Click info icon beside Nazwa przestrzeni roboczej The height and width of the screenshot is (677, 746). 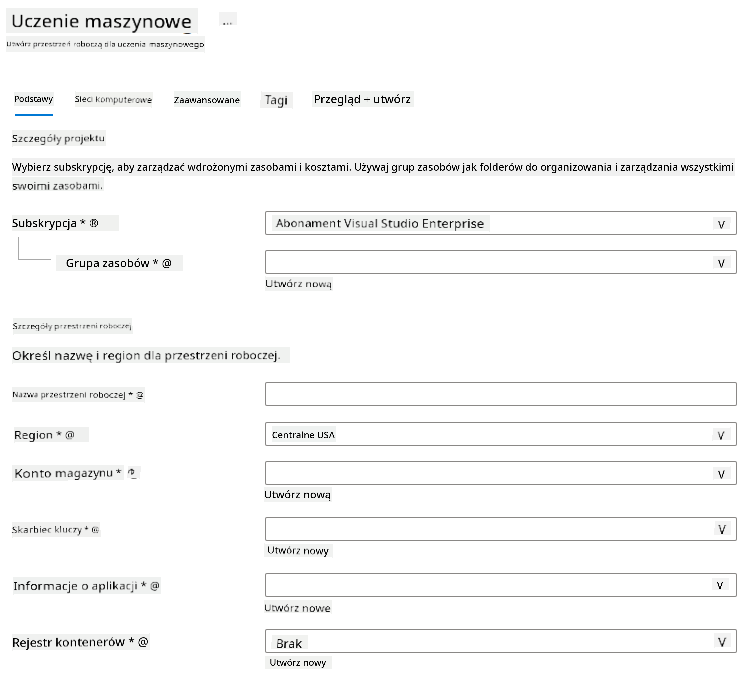(x=139, y=395)
